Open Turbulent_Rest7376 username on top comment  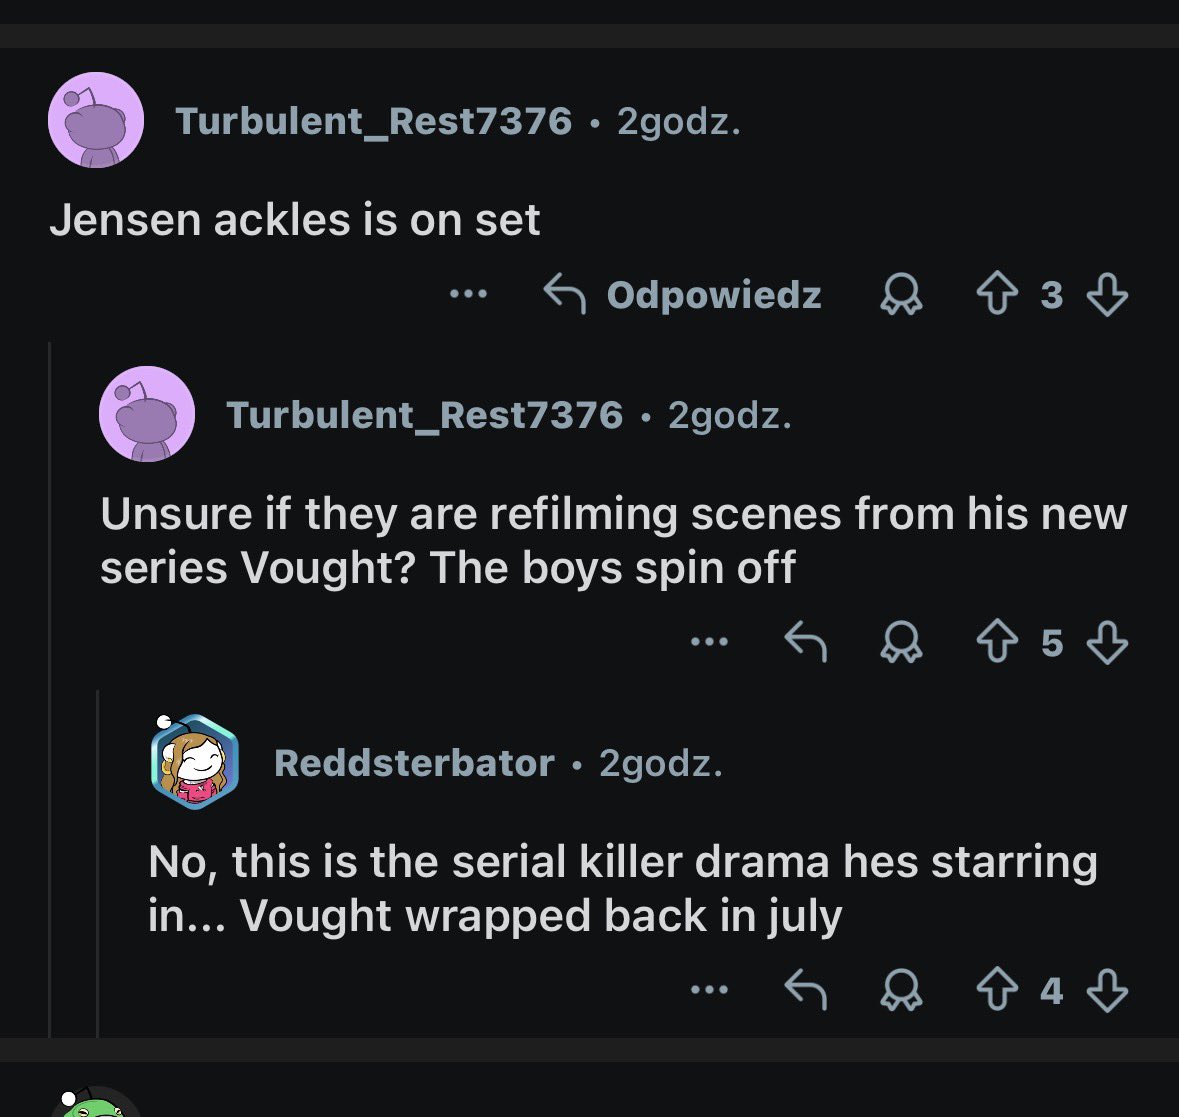tap(374, 121)
